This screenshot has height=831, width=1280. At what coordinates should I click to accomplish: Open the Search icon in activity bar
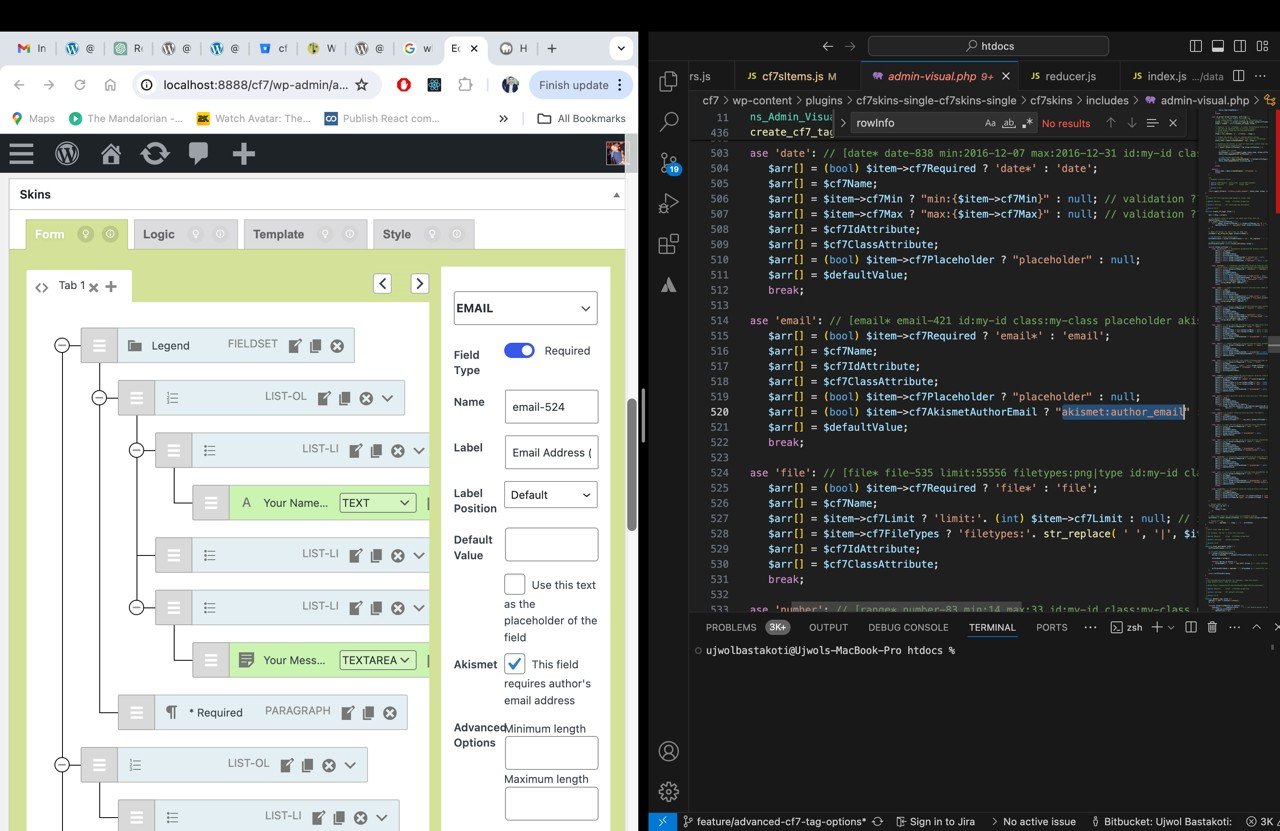[x=669, y=121]
